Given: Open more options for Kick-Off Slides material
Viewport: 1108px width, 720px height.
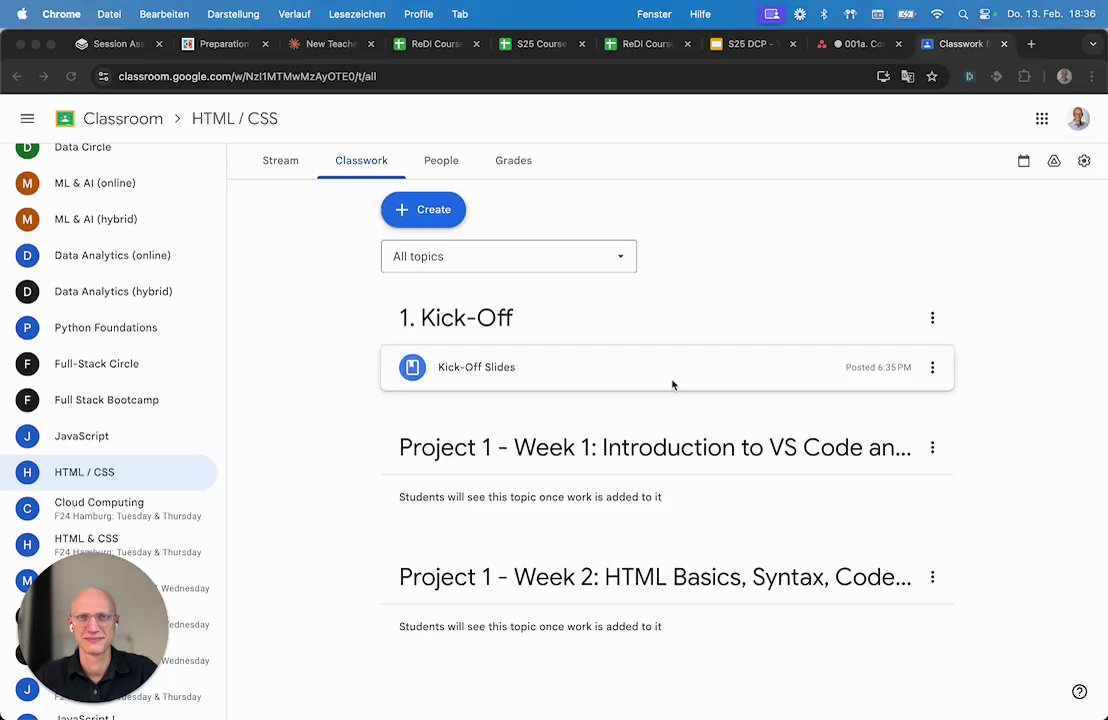Looking at the screenshot, I should coord(932,368).
